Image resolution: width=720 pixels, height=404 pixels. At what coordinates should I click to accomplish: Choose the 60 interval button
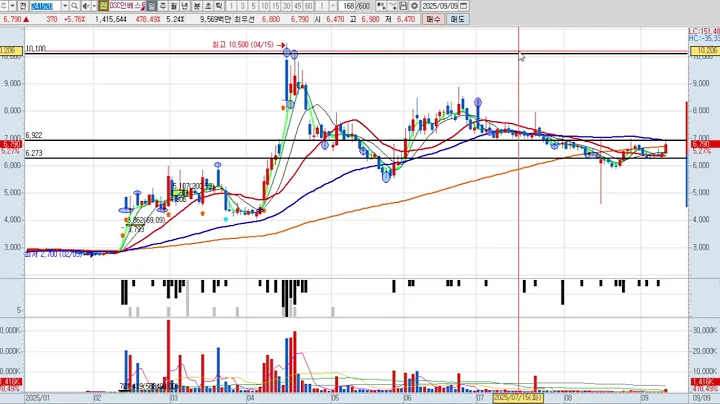coord(309,6)
